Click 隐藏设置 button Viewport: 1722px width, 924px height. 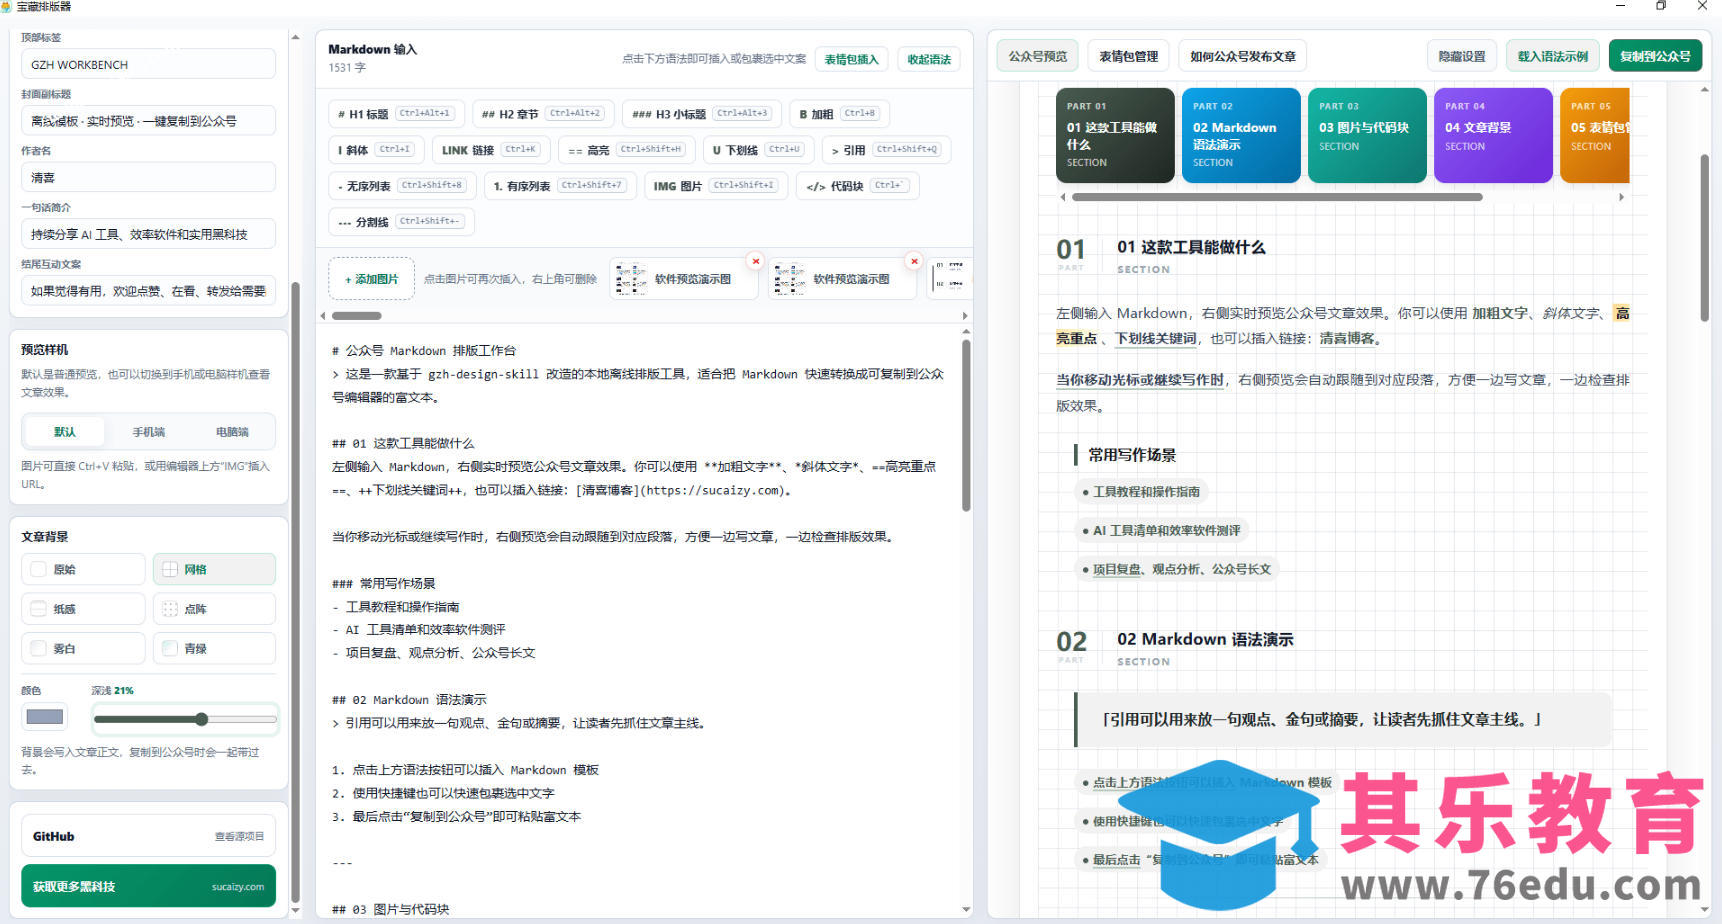[1461, 56]
